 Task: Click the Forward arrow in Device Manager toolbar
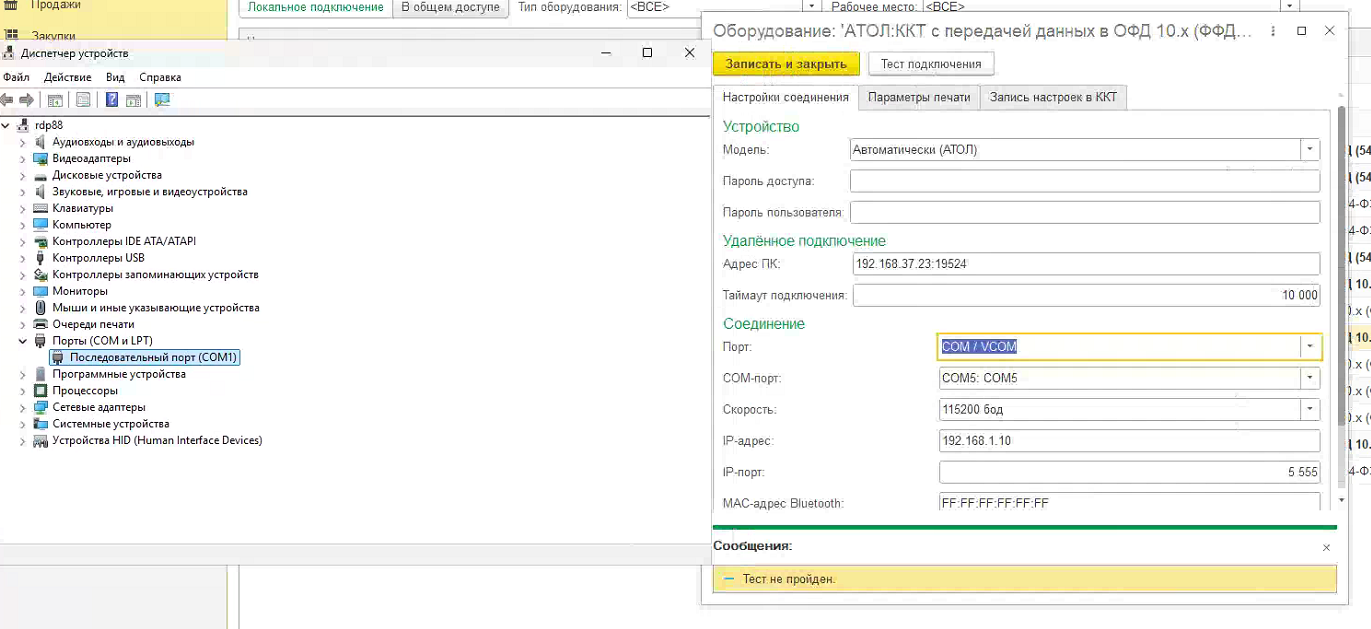(26, 100)
